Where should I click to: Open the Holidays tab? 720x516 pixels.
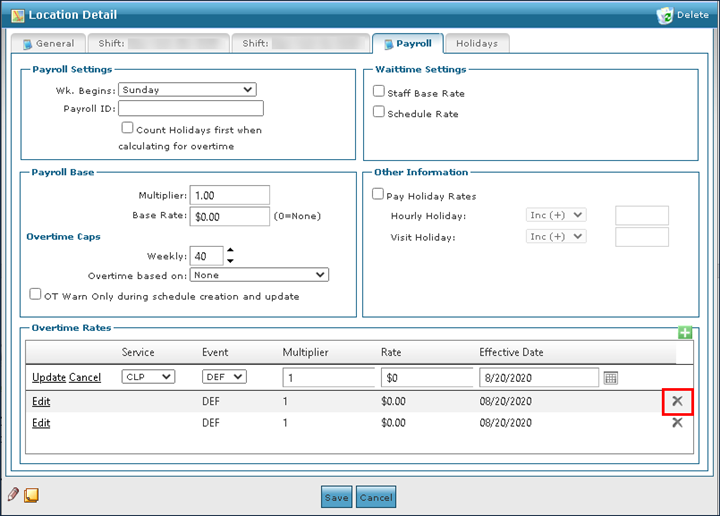click(x=477, y=44)
